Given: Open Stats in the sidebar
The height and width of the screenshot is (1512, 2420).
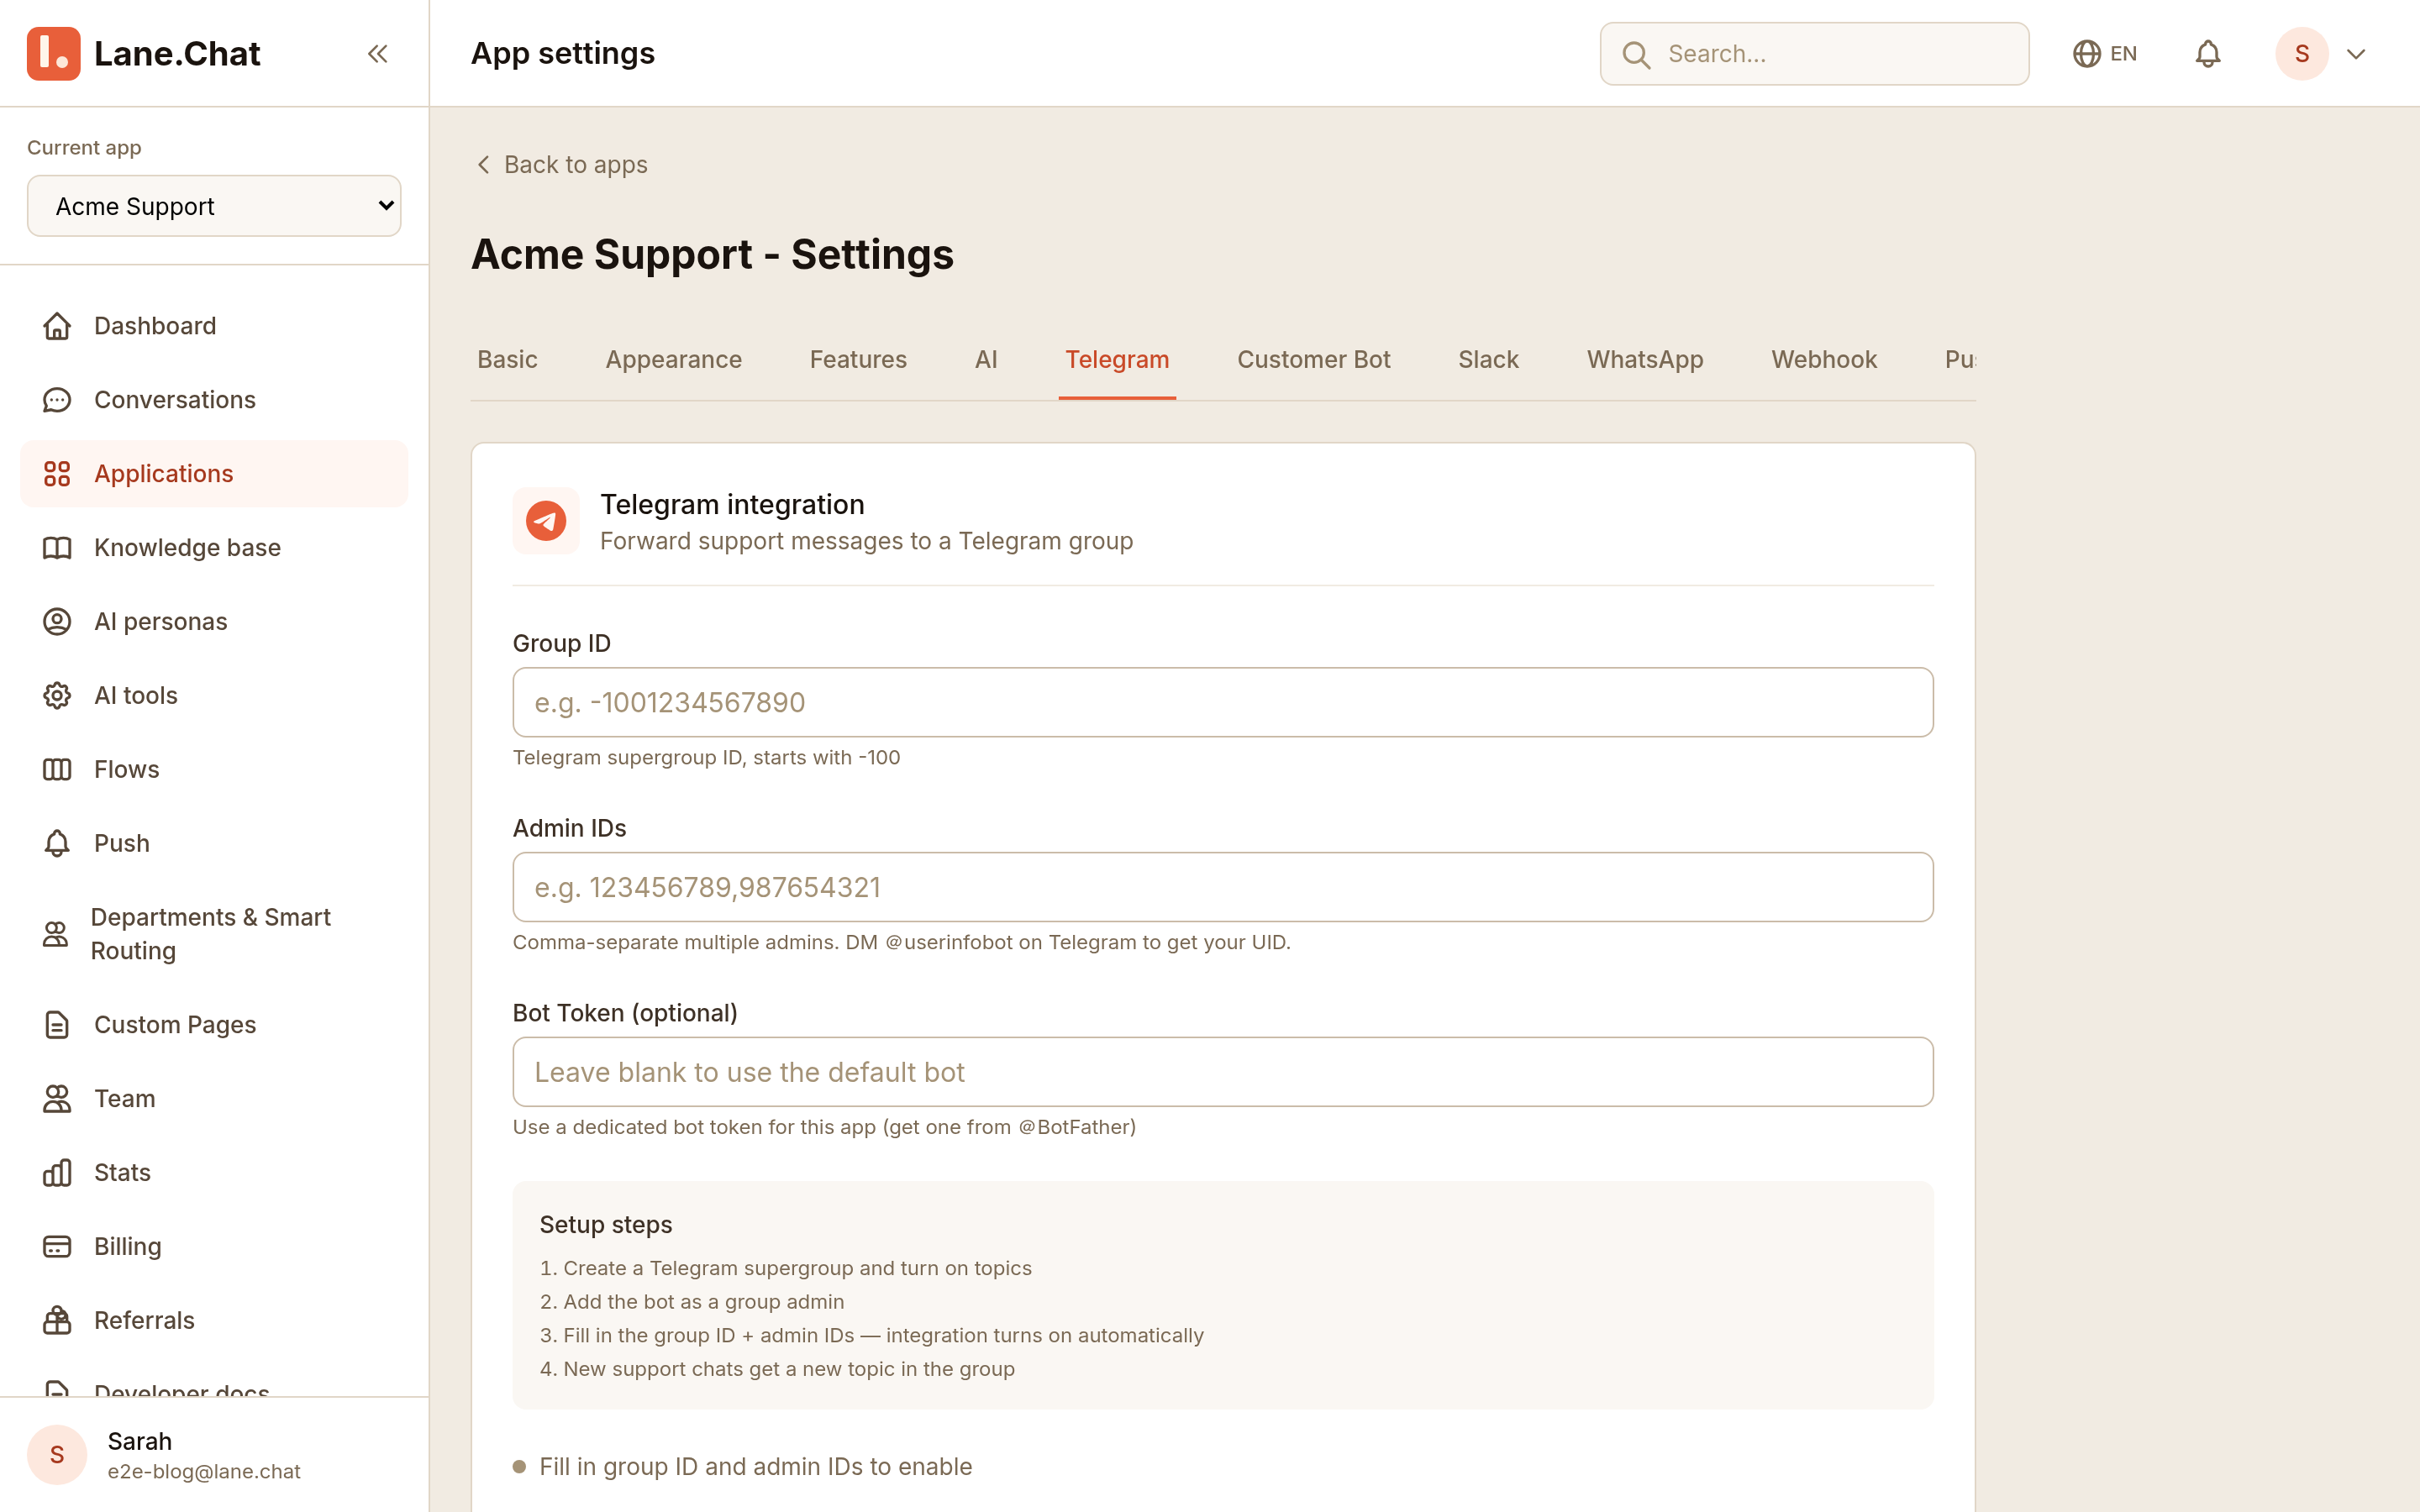Looking at the screenshot, I should point(214,1173).
